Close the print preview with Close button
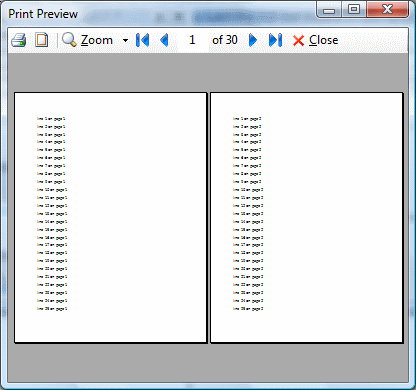 coord(315,40)
